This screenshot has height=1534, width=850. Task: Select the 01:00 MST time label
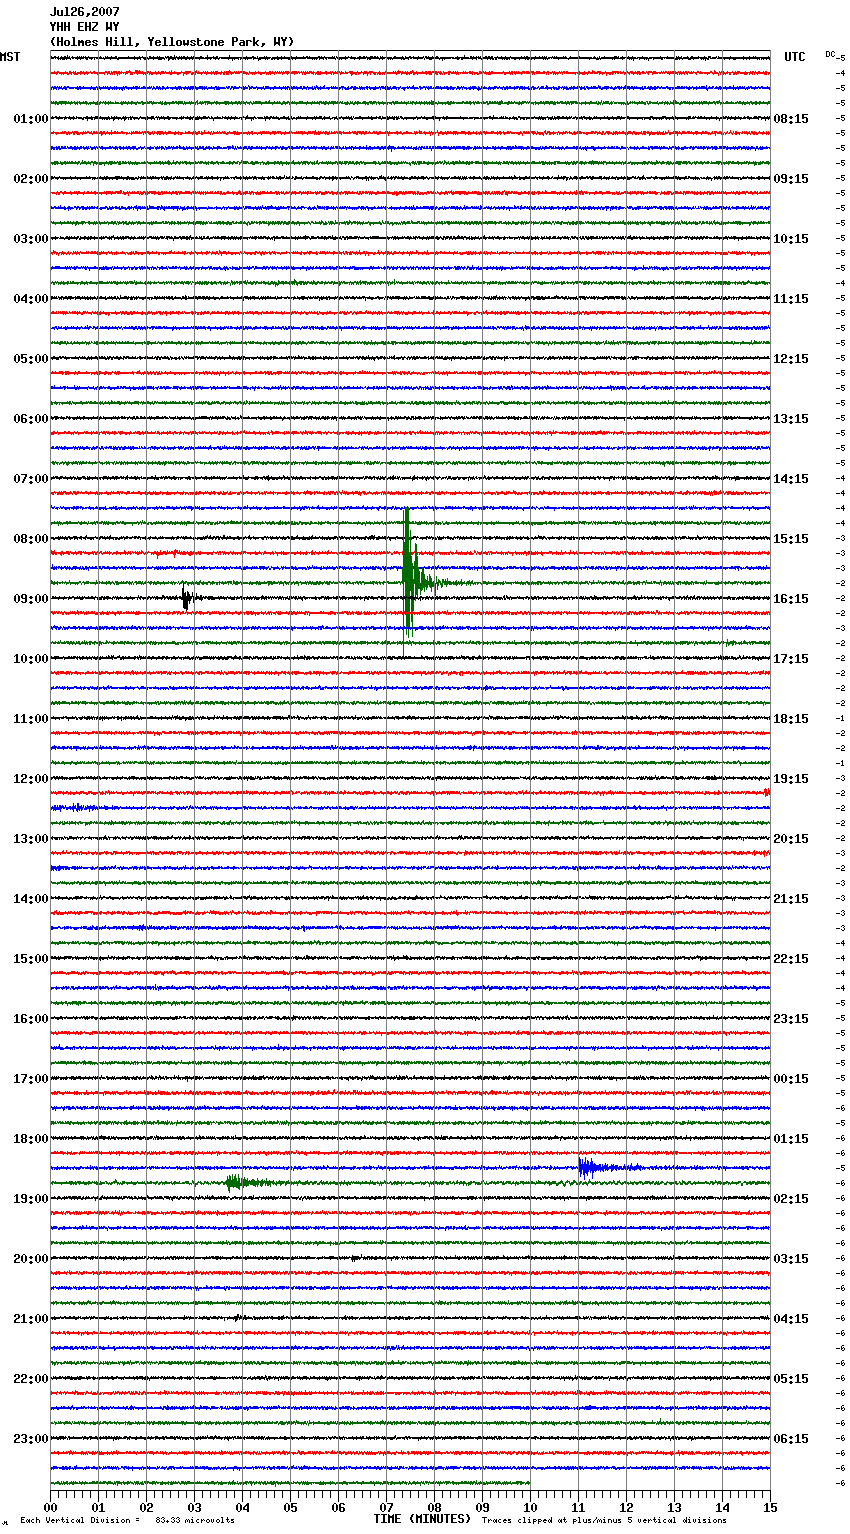pos(31,119)
